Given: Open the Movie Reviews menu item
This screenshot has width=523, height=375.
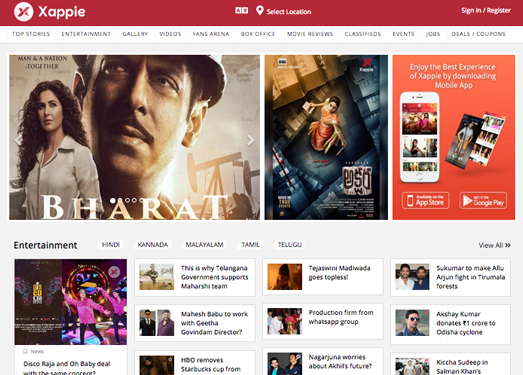Looking at the screenshot, I should (310, 34).
